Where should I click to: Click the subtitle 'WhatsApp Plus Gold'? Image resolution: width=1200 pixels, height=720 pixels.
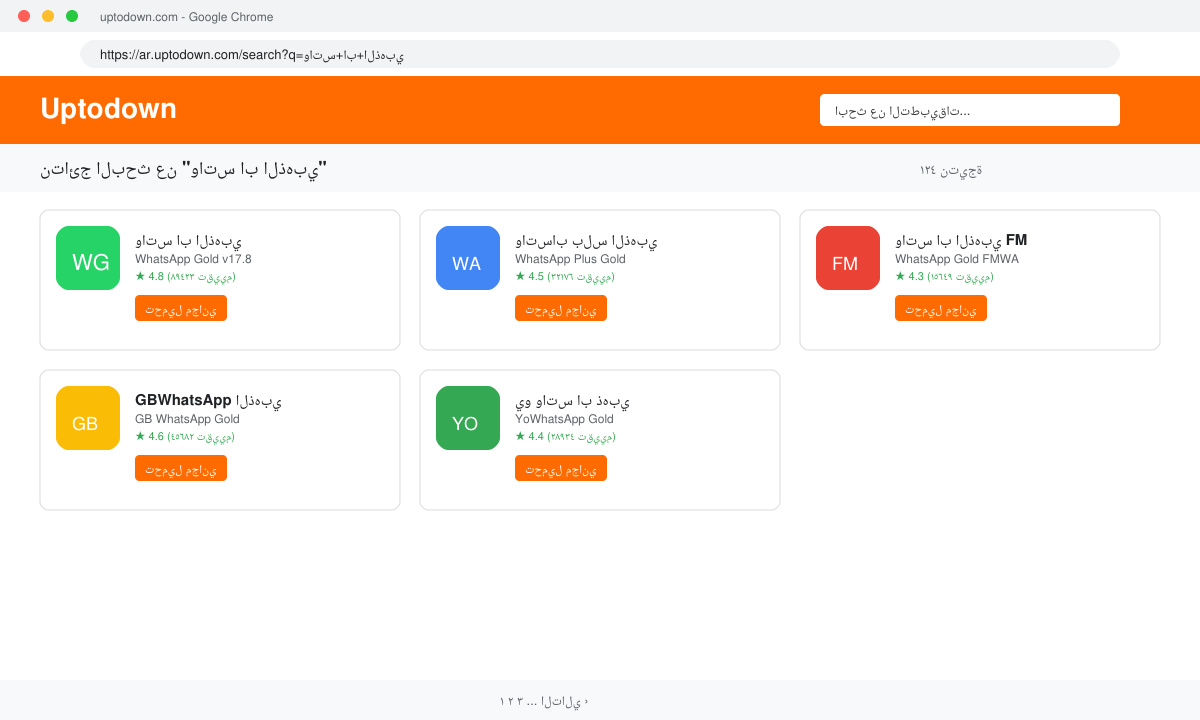[570, 259]
